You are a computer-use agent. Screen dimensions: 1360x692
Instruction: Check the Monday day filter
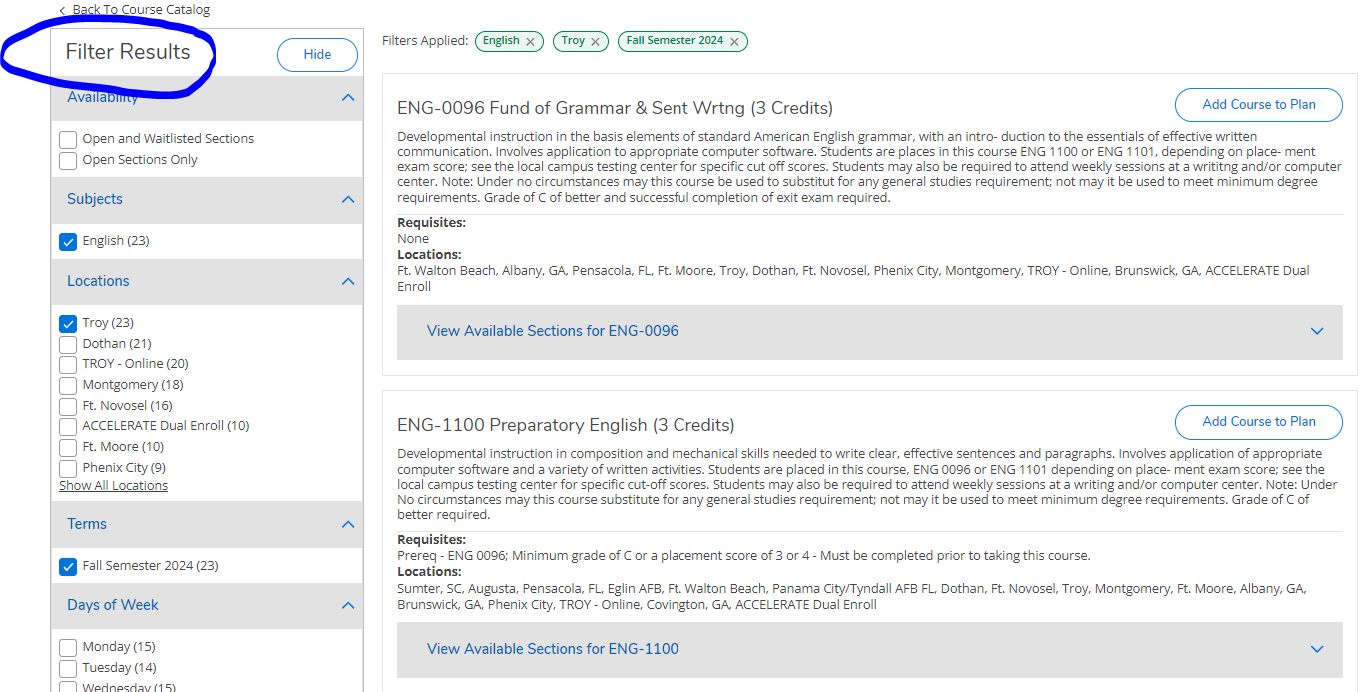(x=67, y=646)
